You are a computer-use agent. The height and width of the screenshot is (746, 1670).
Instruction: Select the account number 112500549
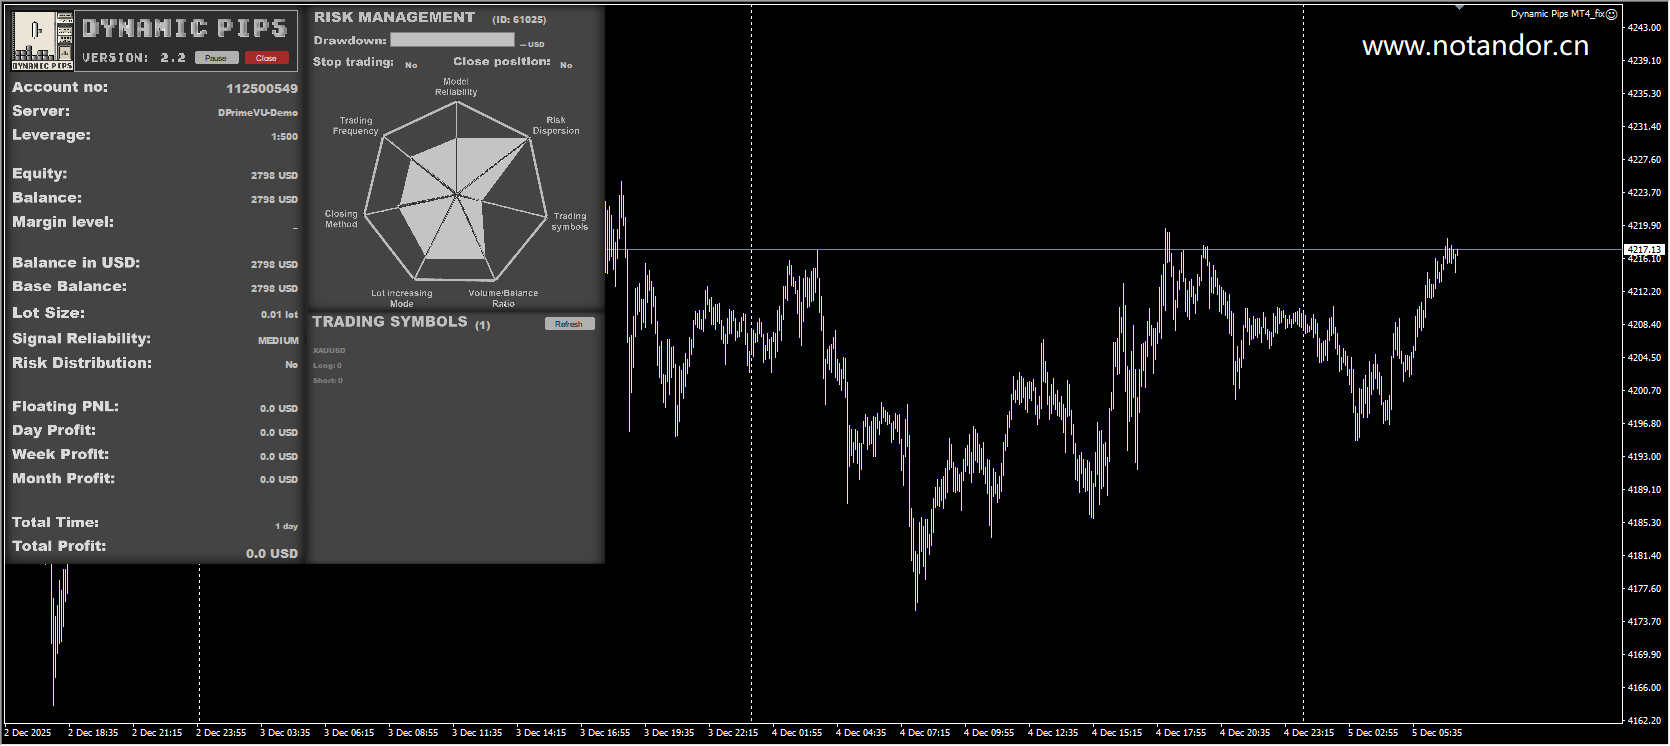pos(262,88)
